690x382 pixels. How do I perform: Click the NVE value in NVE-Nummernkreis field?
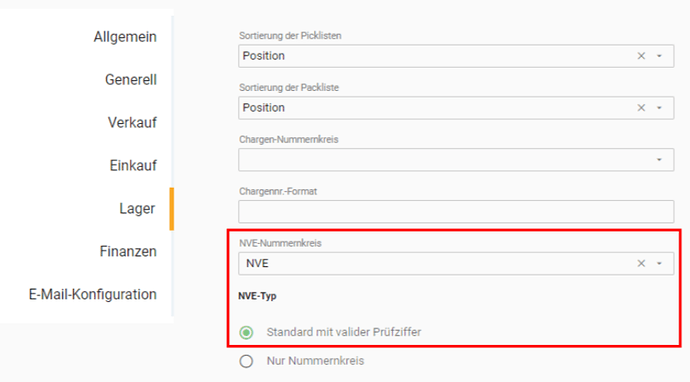coord(257,264)
